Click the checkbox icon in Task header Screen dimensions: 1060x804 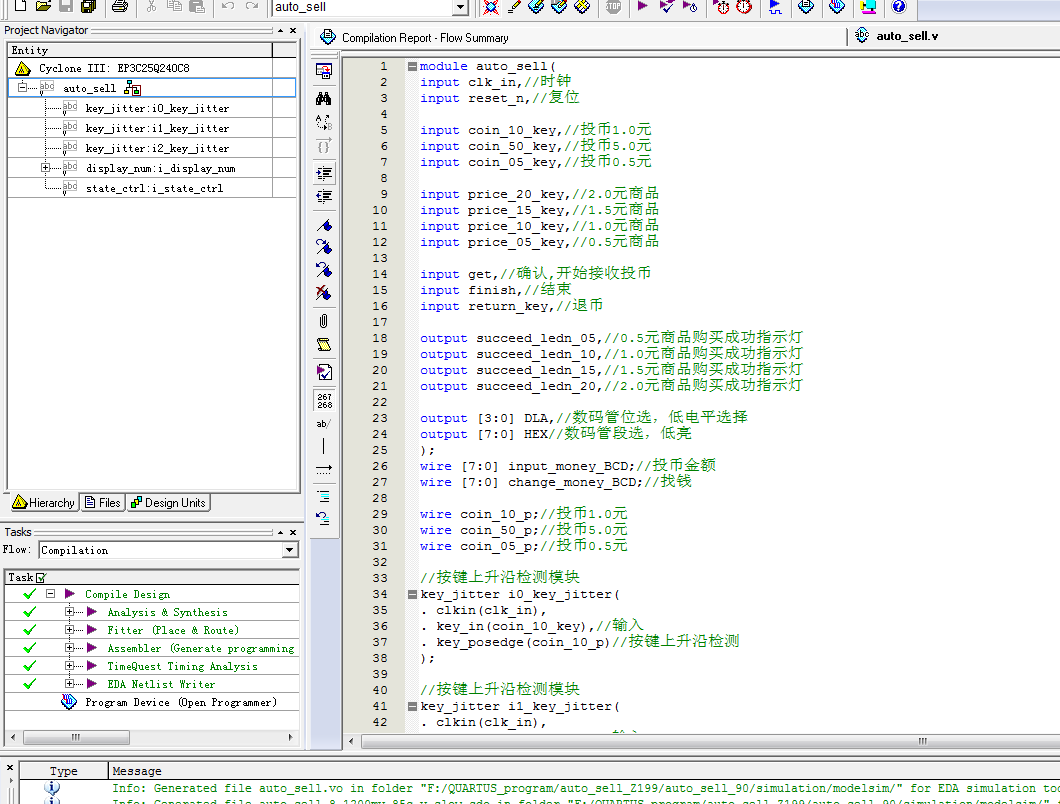41,577
